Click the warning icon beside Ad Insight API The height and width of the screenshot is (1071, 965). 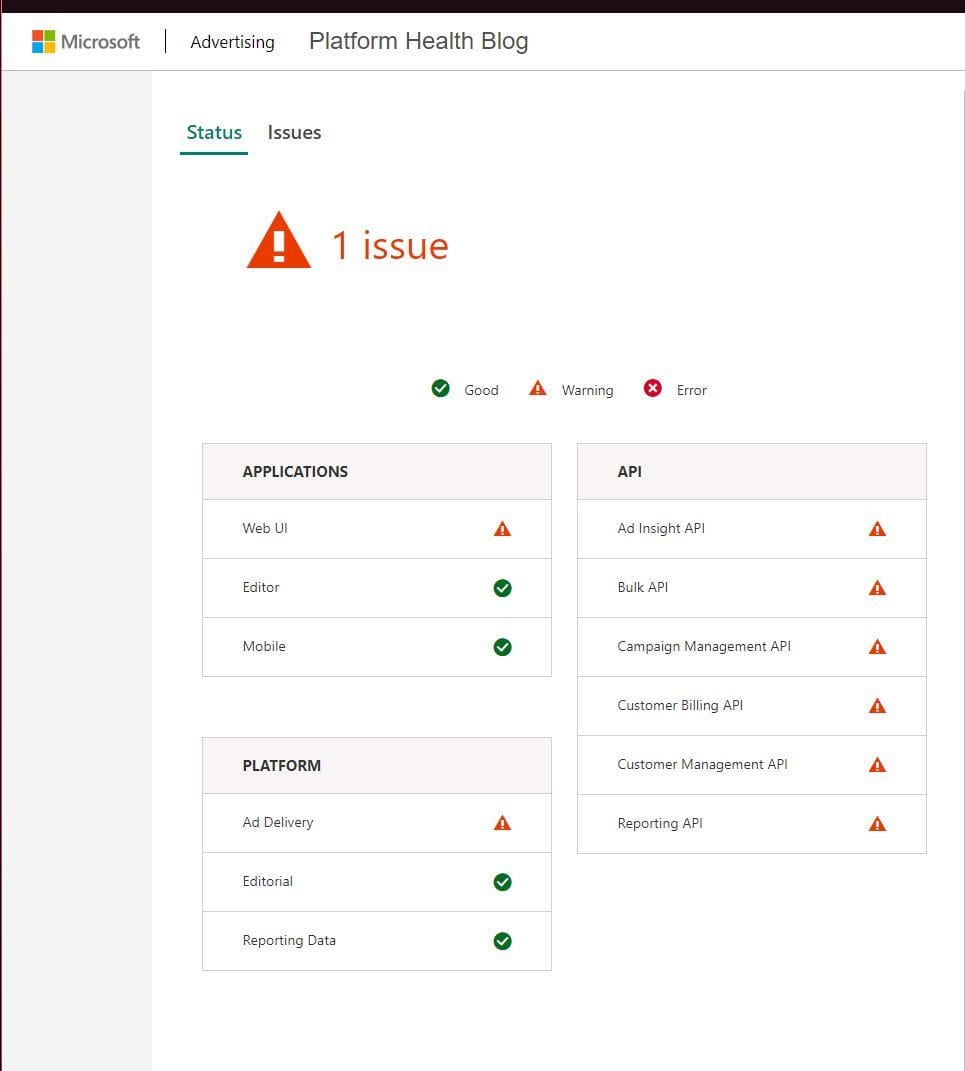point(877,528)
